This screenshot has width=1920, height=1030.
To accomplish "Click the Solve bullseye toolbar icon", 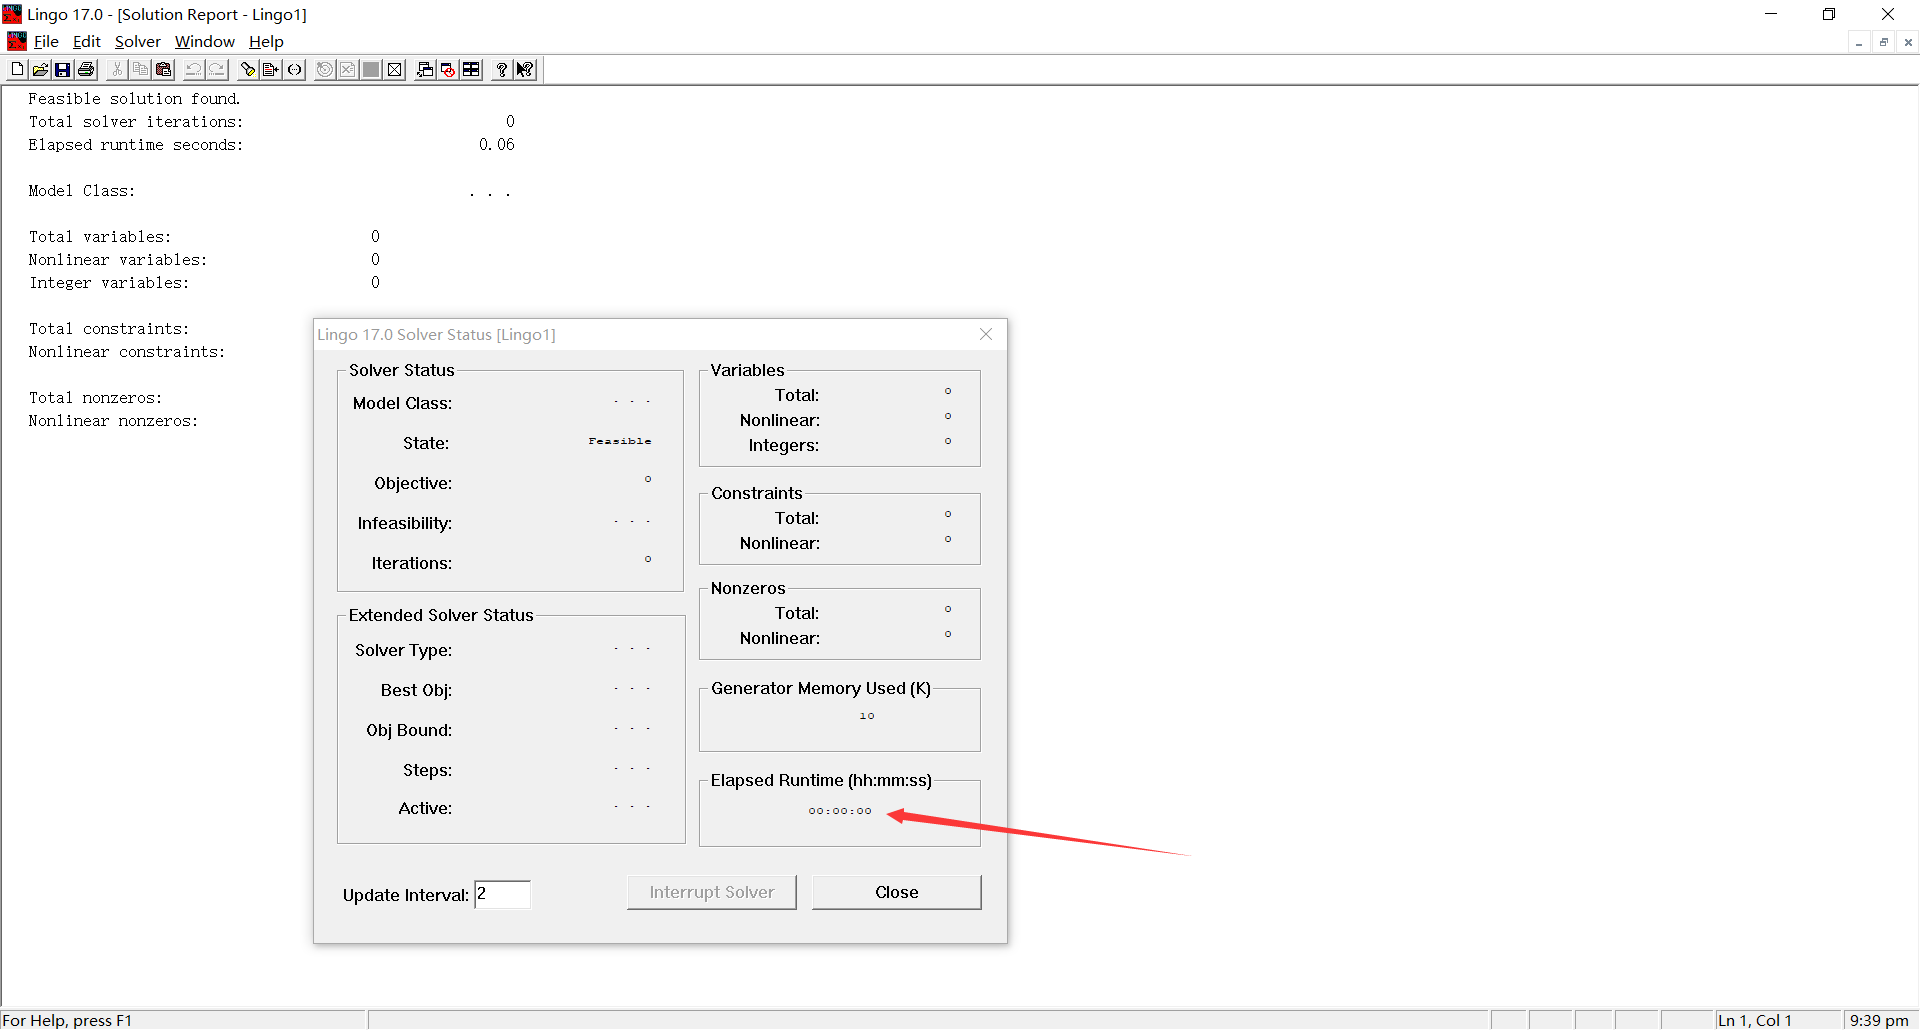I will click(324, 69).
